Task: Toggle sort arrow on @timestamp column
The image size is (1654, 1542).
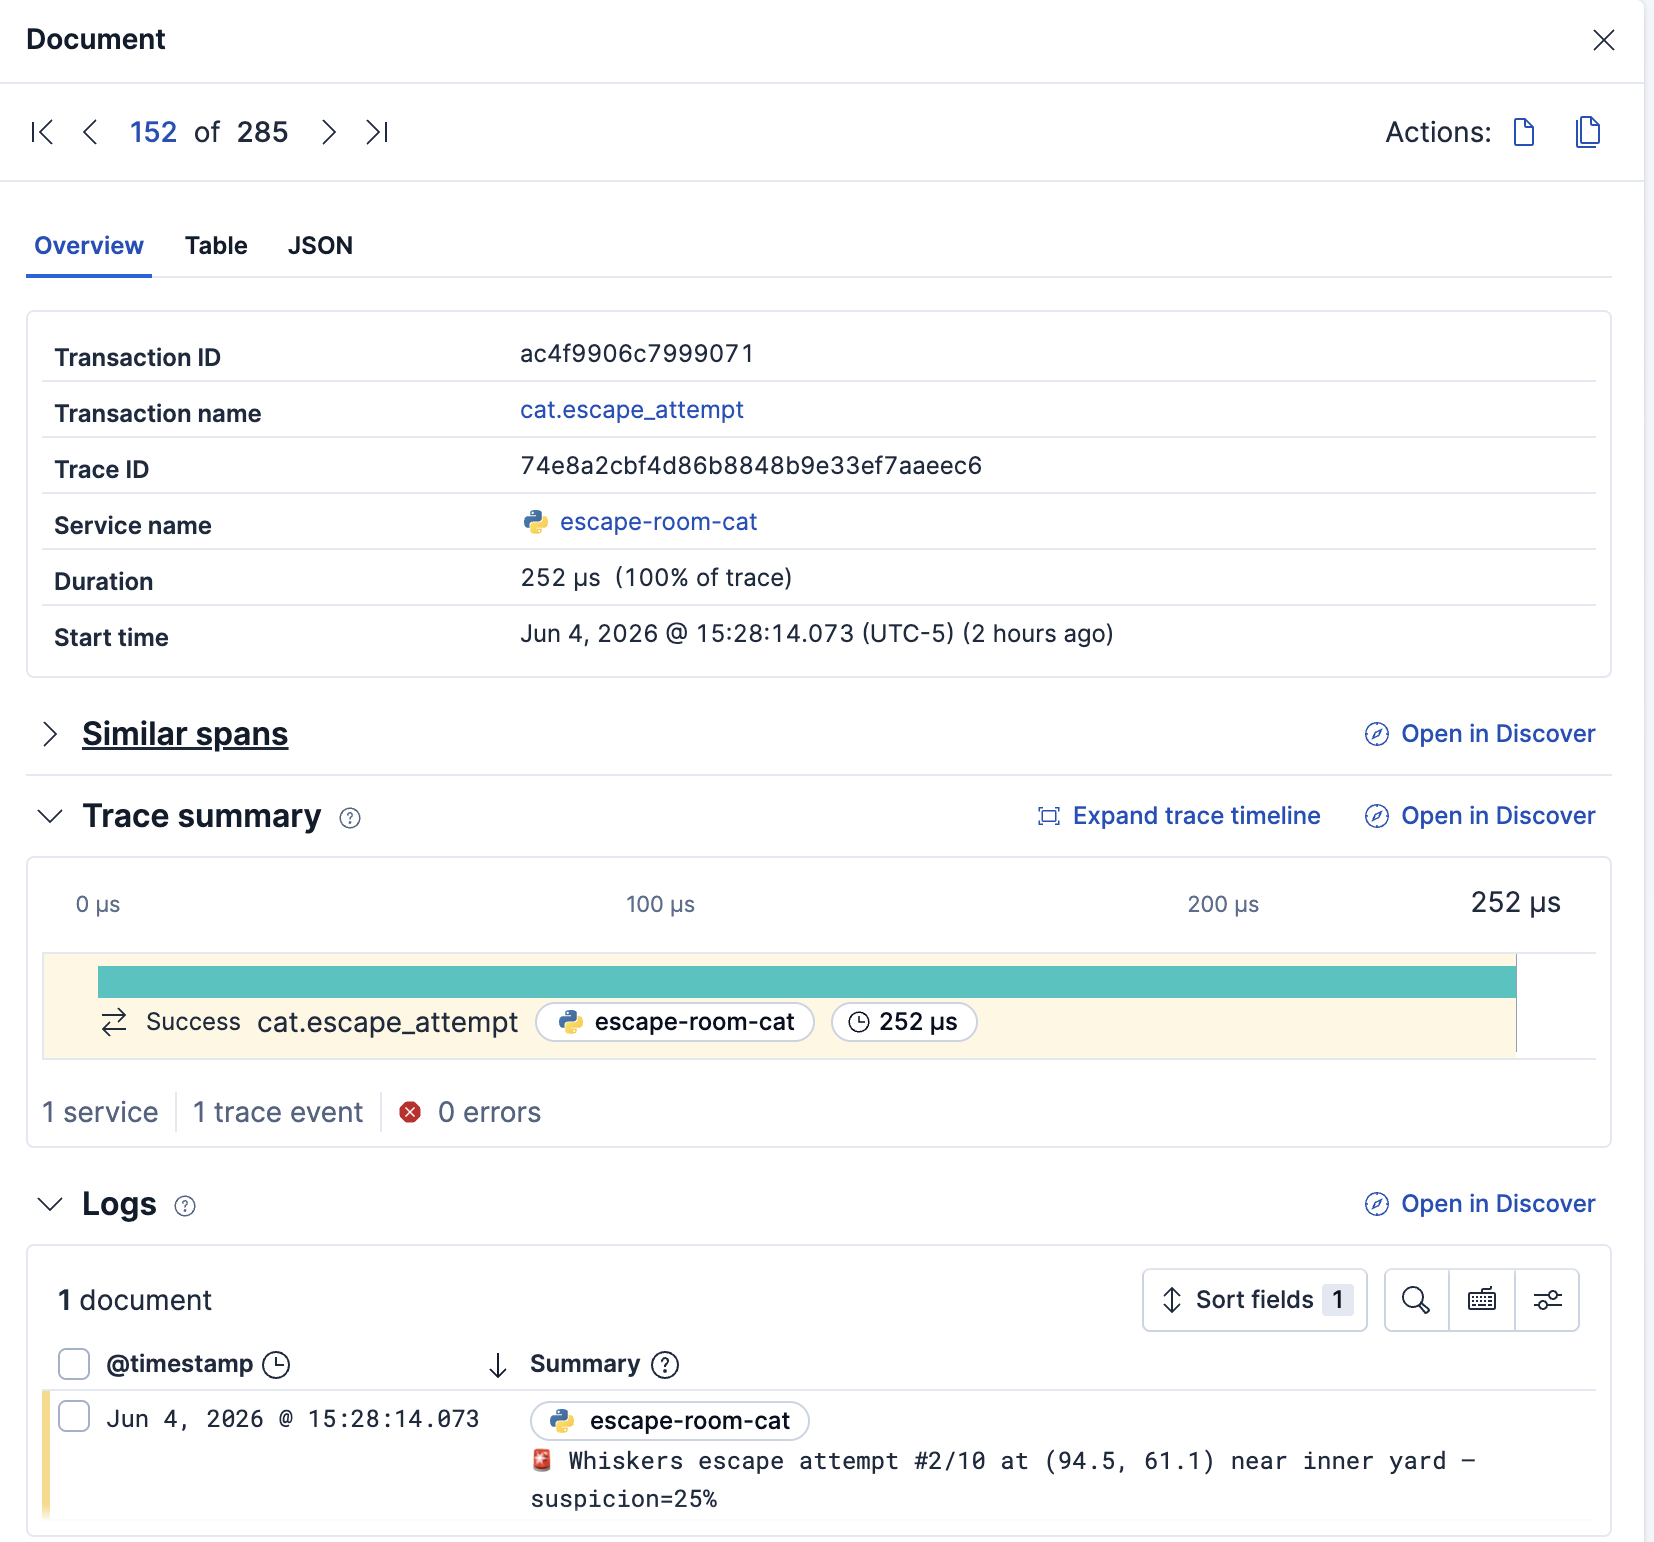Action: pyautogui.click(x=498, y=1365)
